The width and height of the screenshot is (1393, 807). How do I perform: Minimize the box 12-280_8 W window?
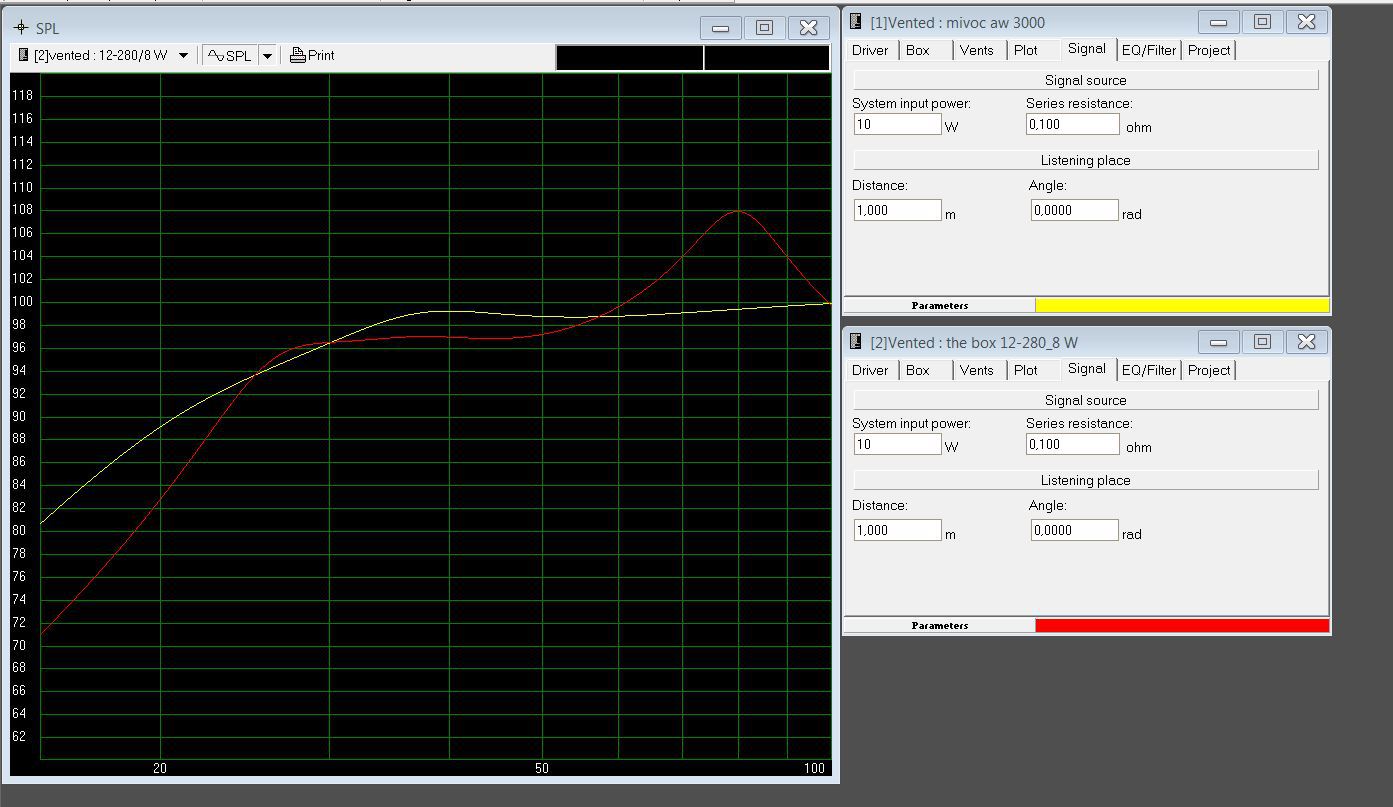[1218, 342]
